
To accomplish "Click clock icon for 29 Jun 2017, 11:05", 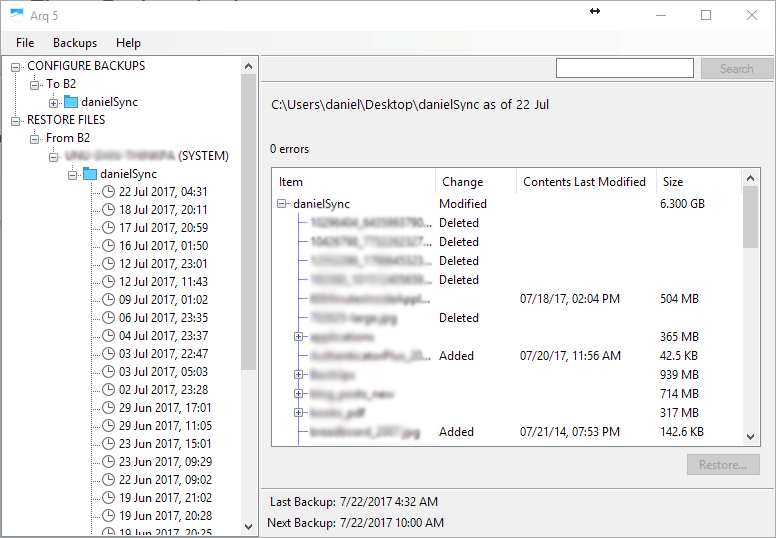I will pyautogui.click(x=108, y=426).
